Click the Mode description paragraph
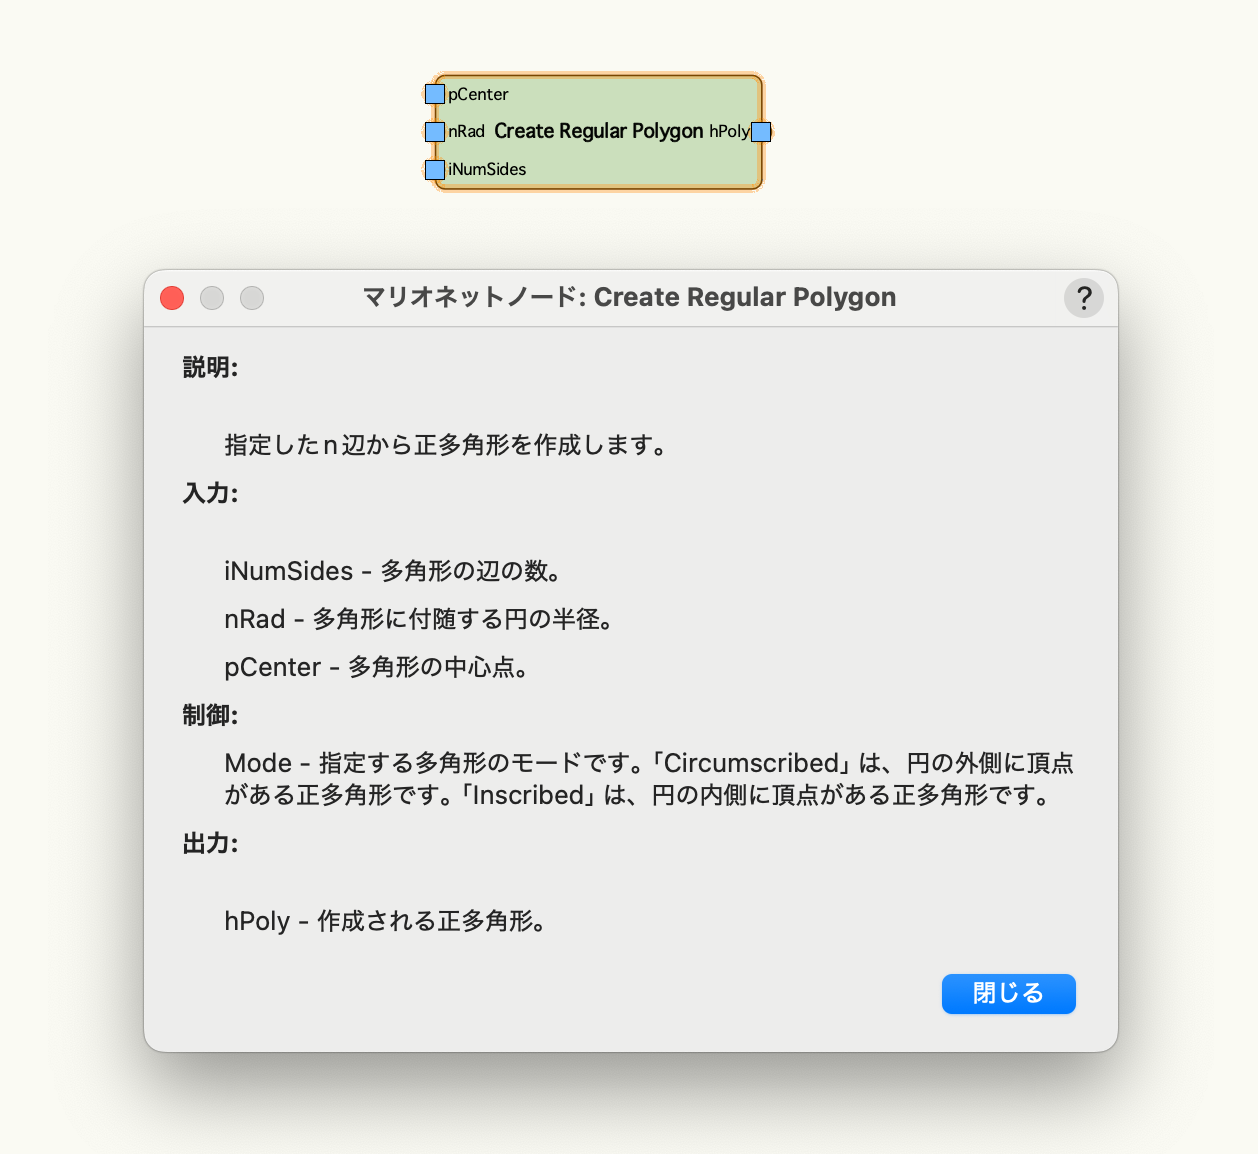1258x1154 pixels. click(x=648, y=779)
